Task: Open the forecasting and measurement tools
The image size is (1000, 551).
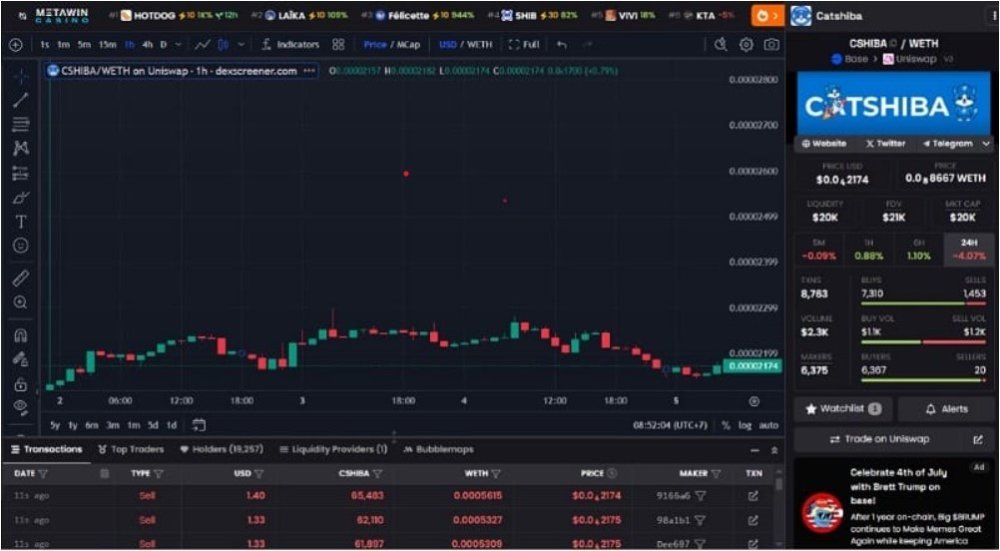Action: (21, 173)
